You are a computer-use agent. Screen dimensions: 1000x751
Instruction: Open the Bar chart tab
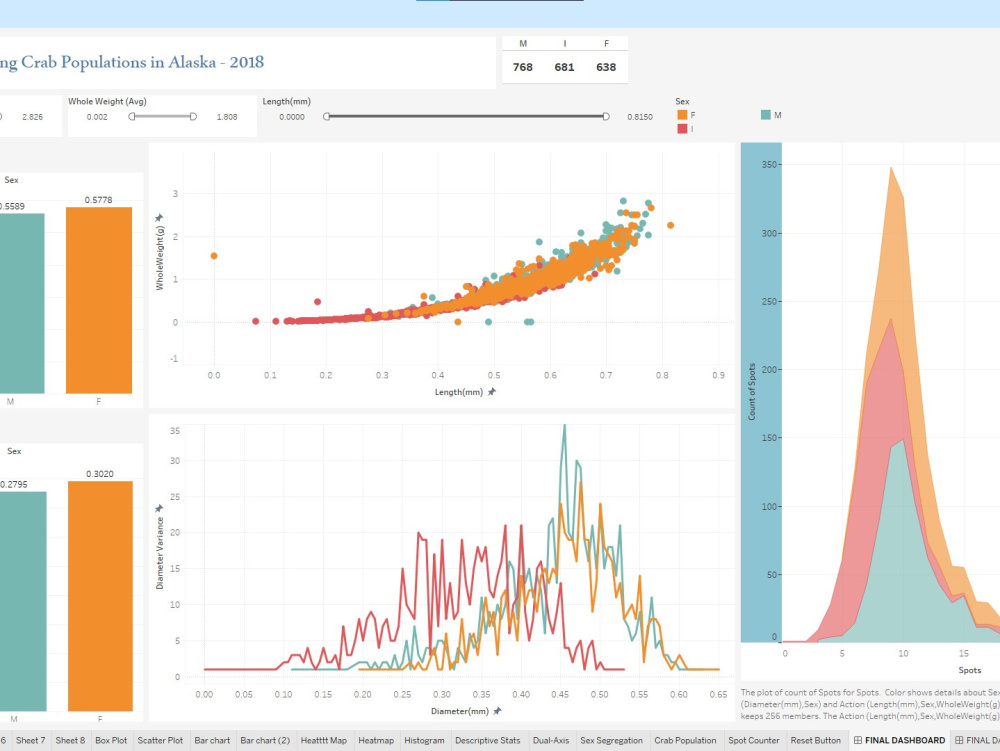212,740
